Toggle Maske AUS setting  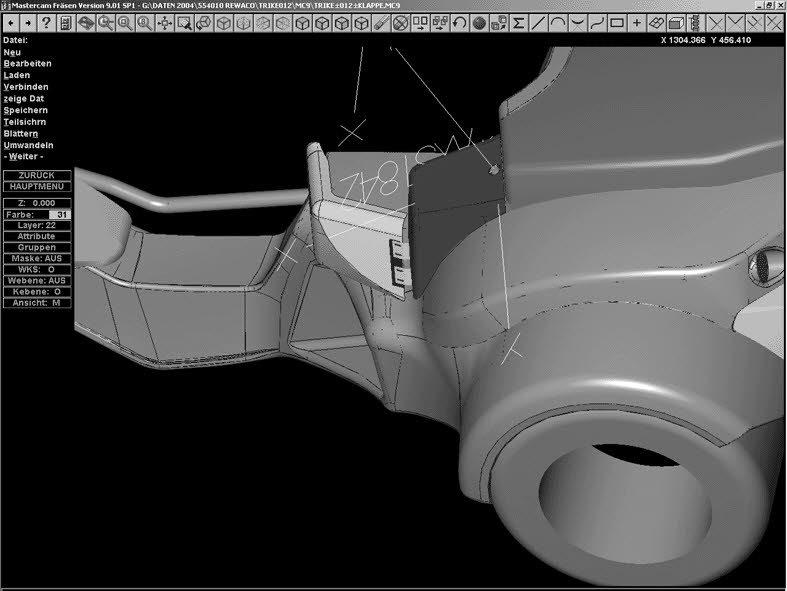click(x=37, y=258)
